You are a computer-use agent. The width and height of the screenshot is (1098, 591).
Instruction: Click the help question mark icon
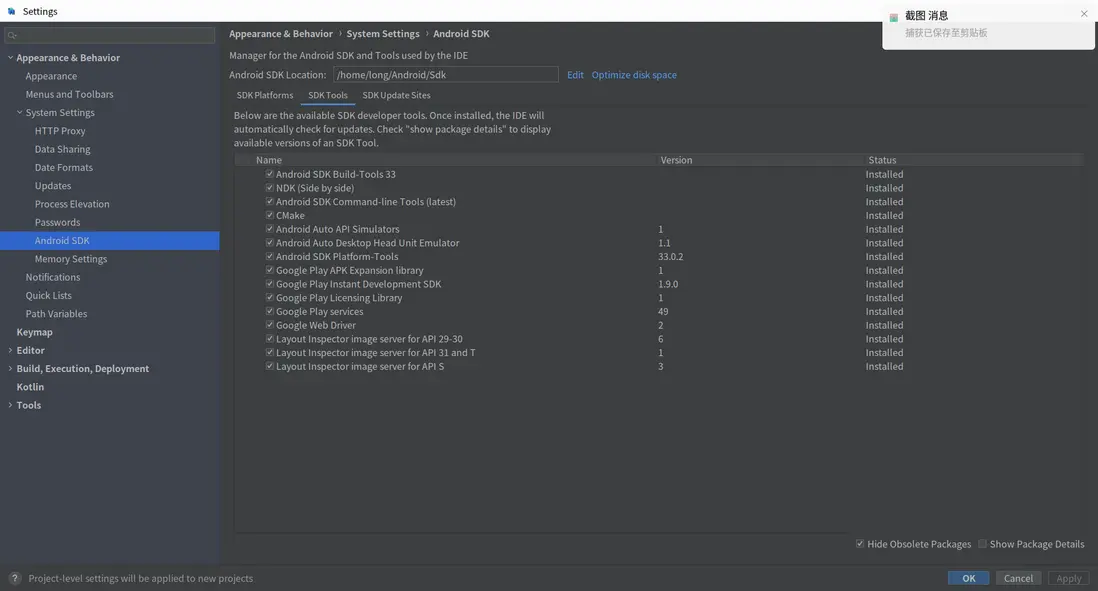tap(14, 578)
